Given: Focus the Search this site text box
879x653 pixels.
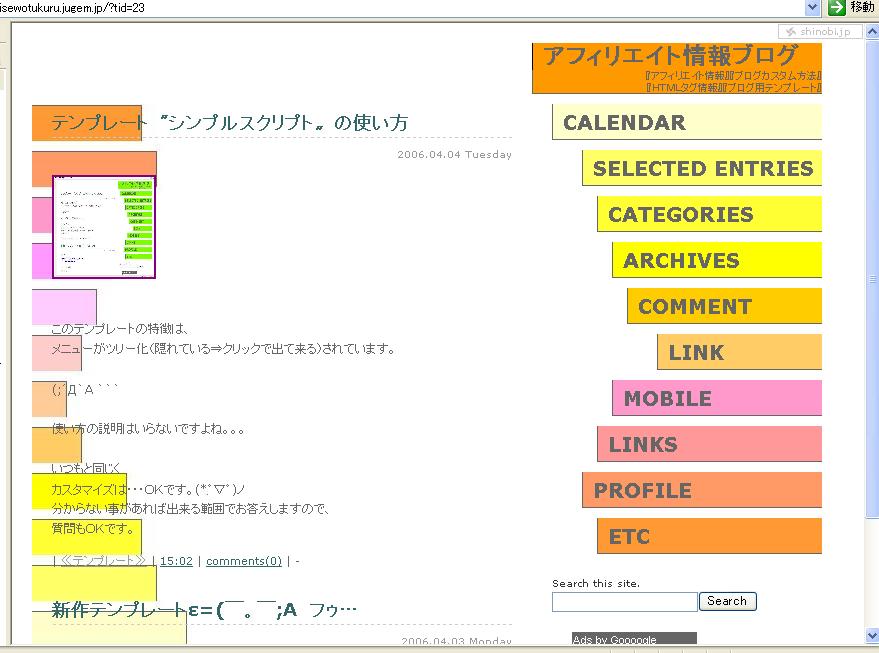Looking at the screenshot, I should click(x=624, y=601).
